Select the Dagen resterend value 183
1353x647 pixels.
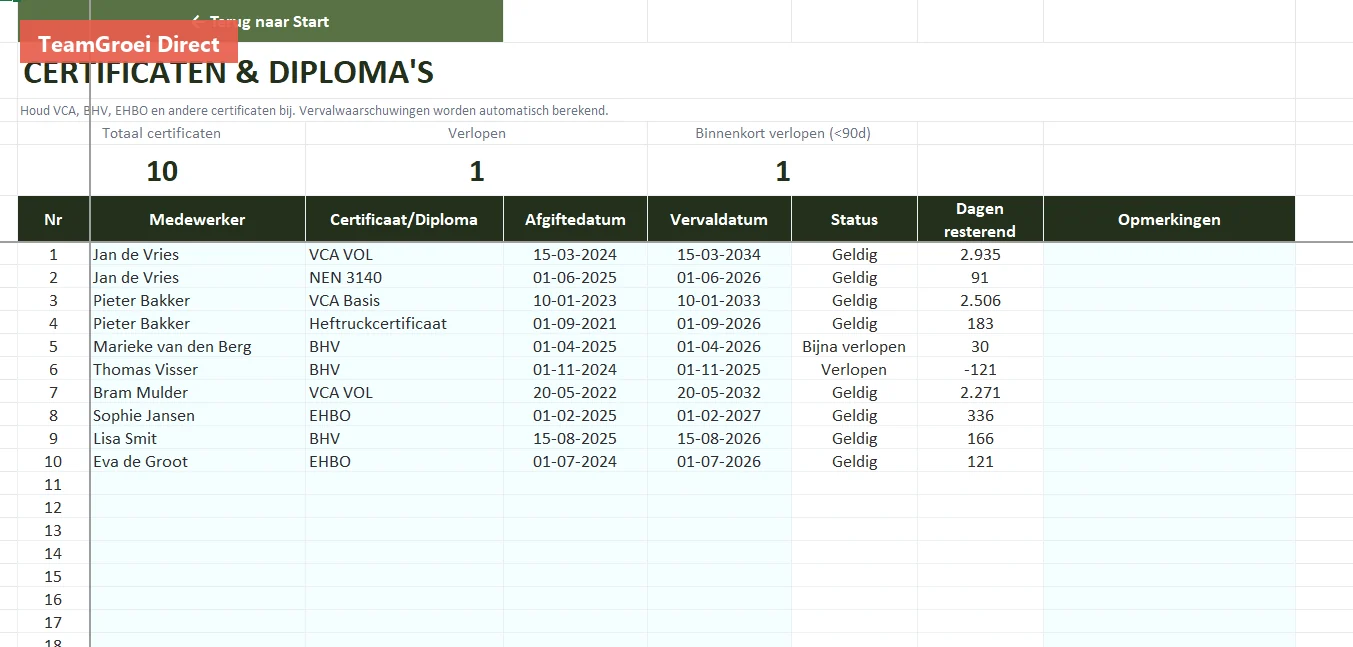click(x=980, y=323)
